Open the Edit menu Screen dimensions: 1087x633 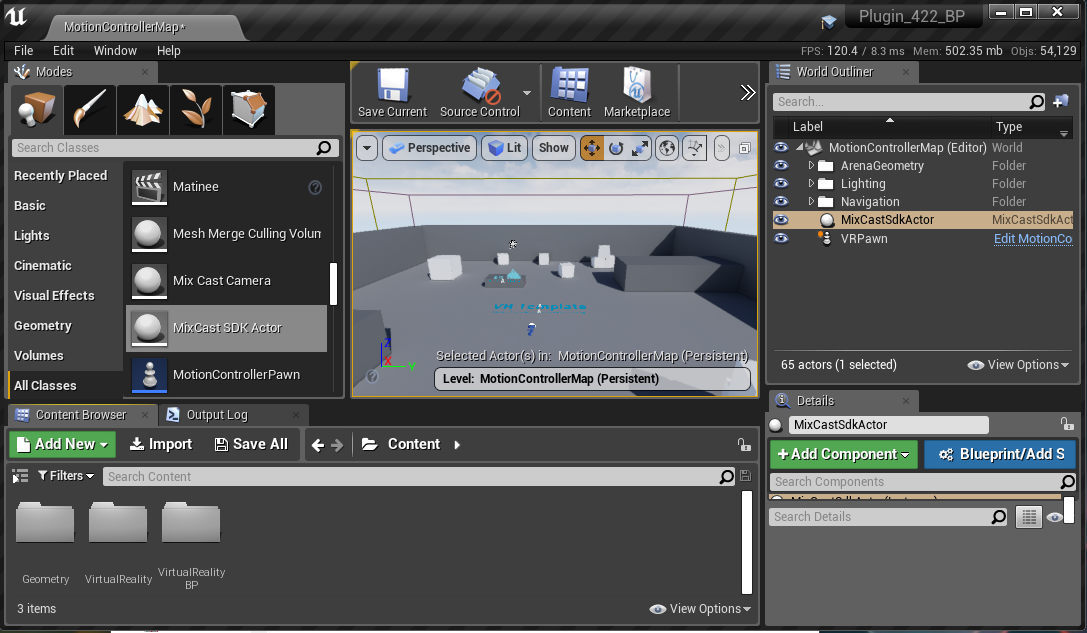63,51
